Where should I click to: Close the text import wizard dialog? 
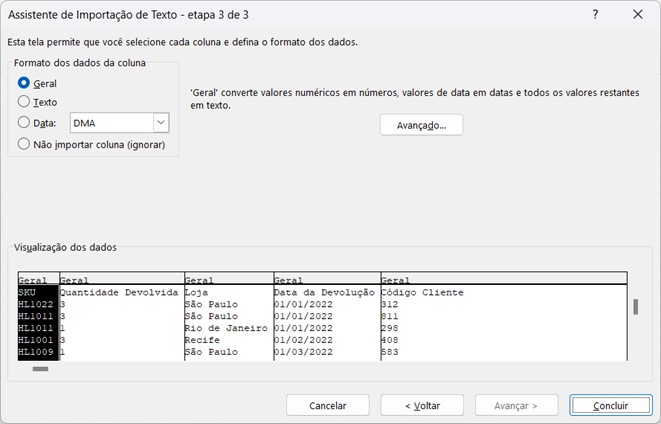pyautogui.click(x=638, y=14)
